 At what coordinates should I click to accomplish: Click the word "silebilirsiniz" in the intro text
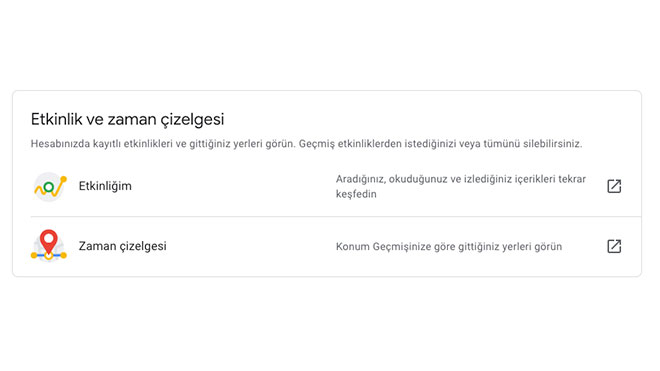553,144
